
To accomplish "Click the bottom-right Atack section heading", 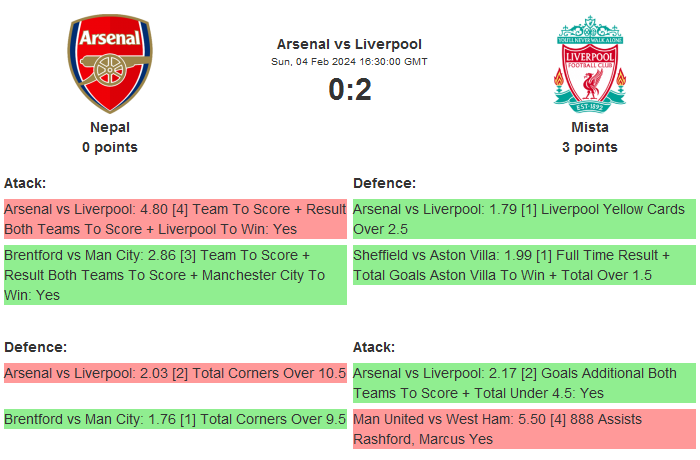I will tap(374, 347).
